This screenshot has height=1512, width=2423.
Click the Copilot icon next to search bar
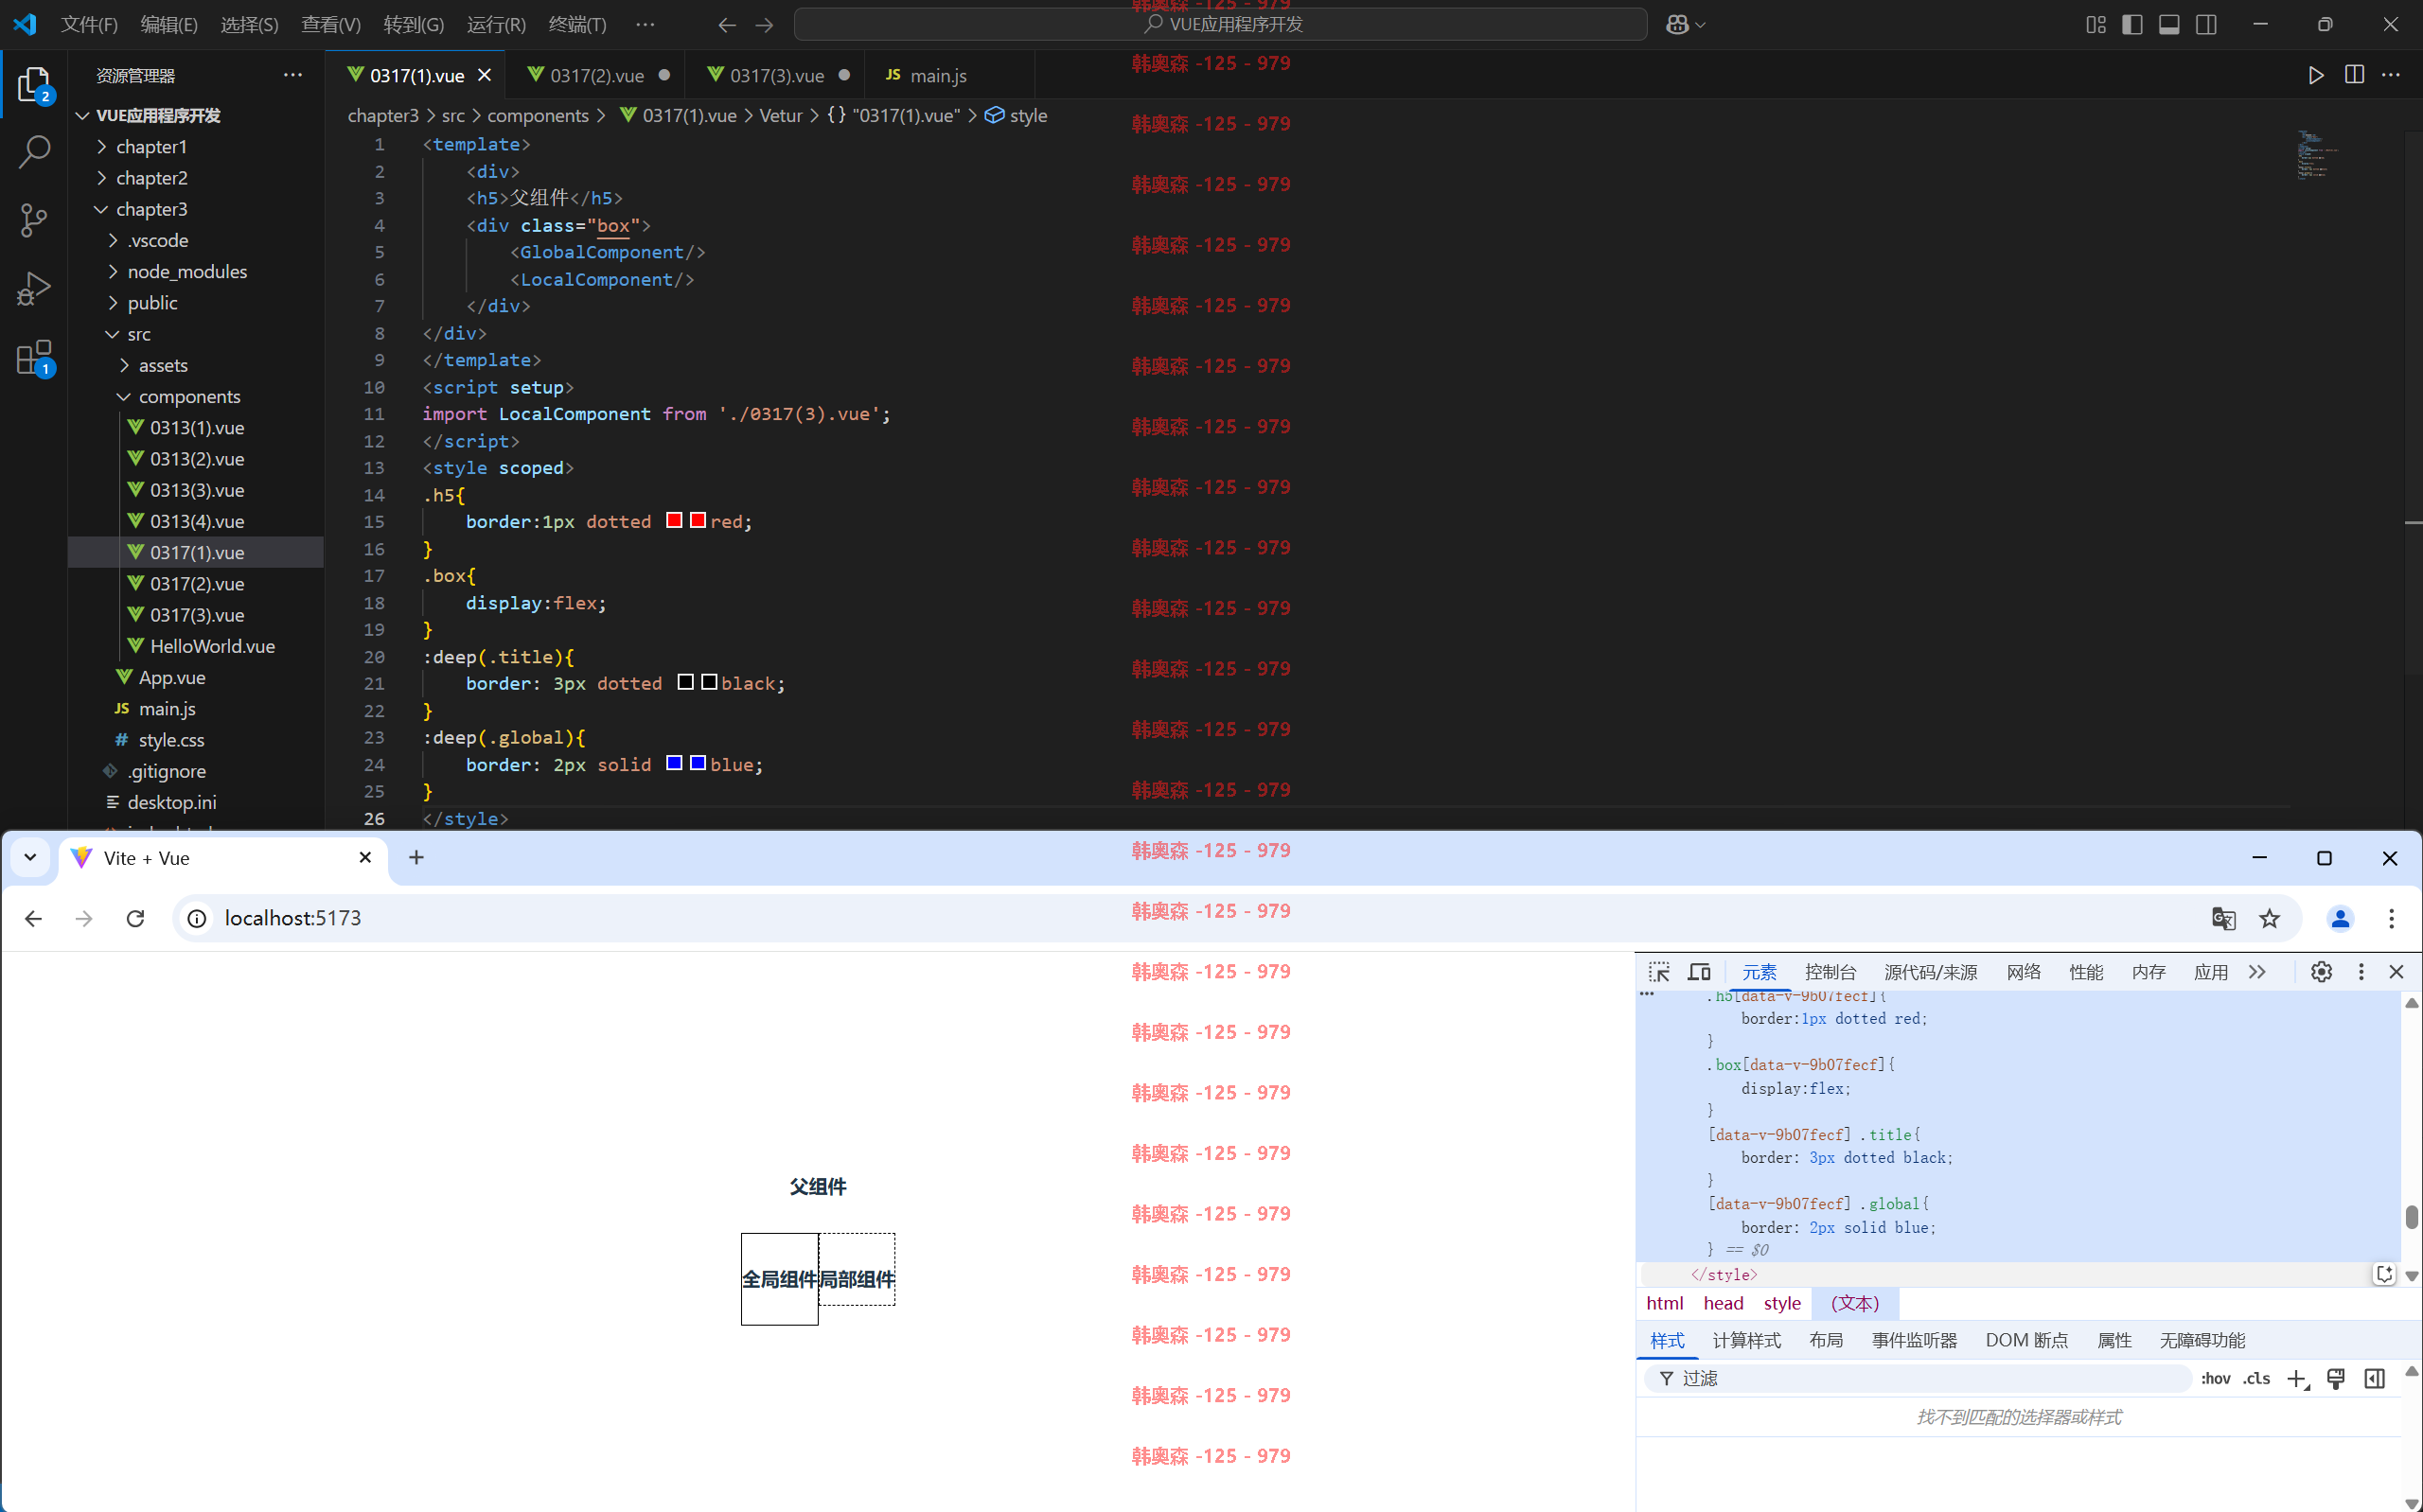point(1678,24)
